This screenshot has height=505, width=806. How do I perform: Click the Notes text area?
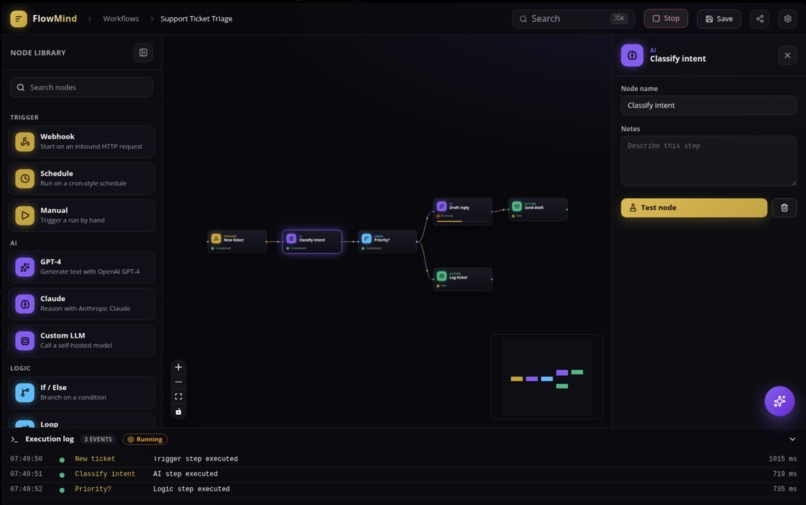[x=708, y=161]
